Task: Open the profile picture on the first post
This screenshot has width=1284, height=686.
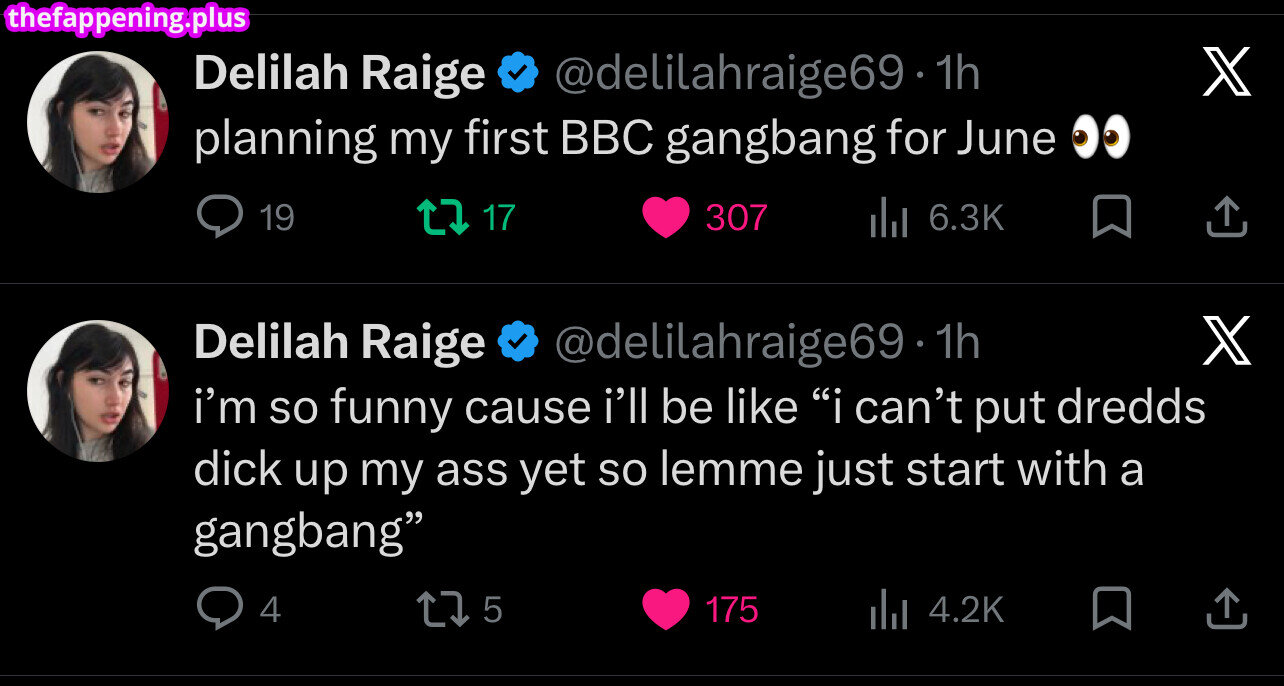Action: click(x=97, y=122)
